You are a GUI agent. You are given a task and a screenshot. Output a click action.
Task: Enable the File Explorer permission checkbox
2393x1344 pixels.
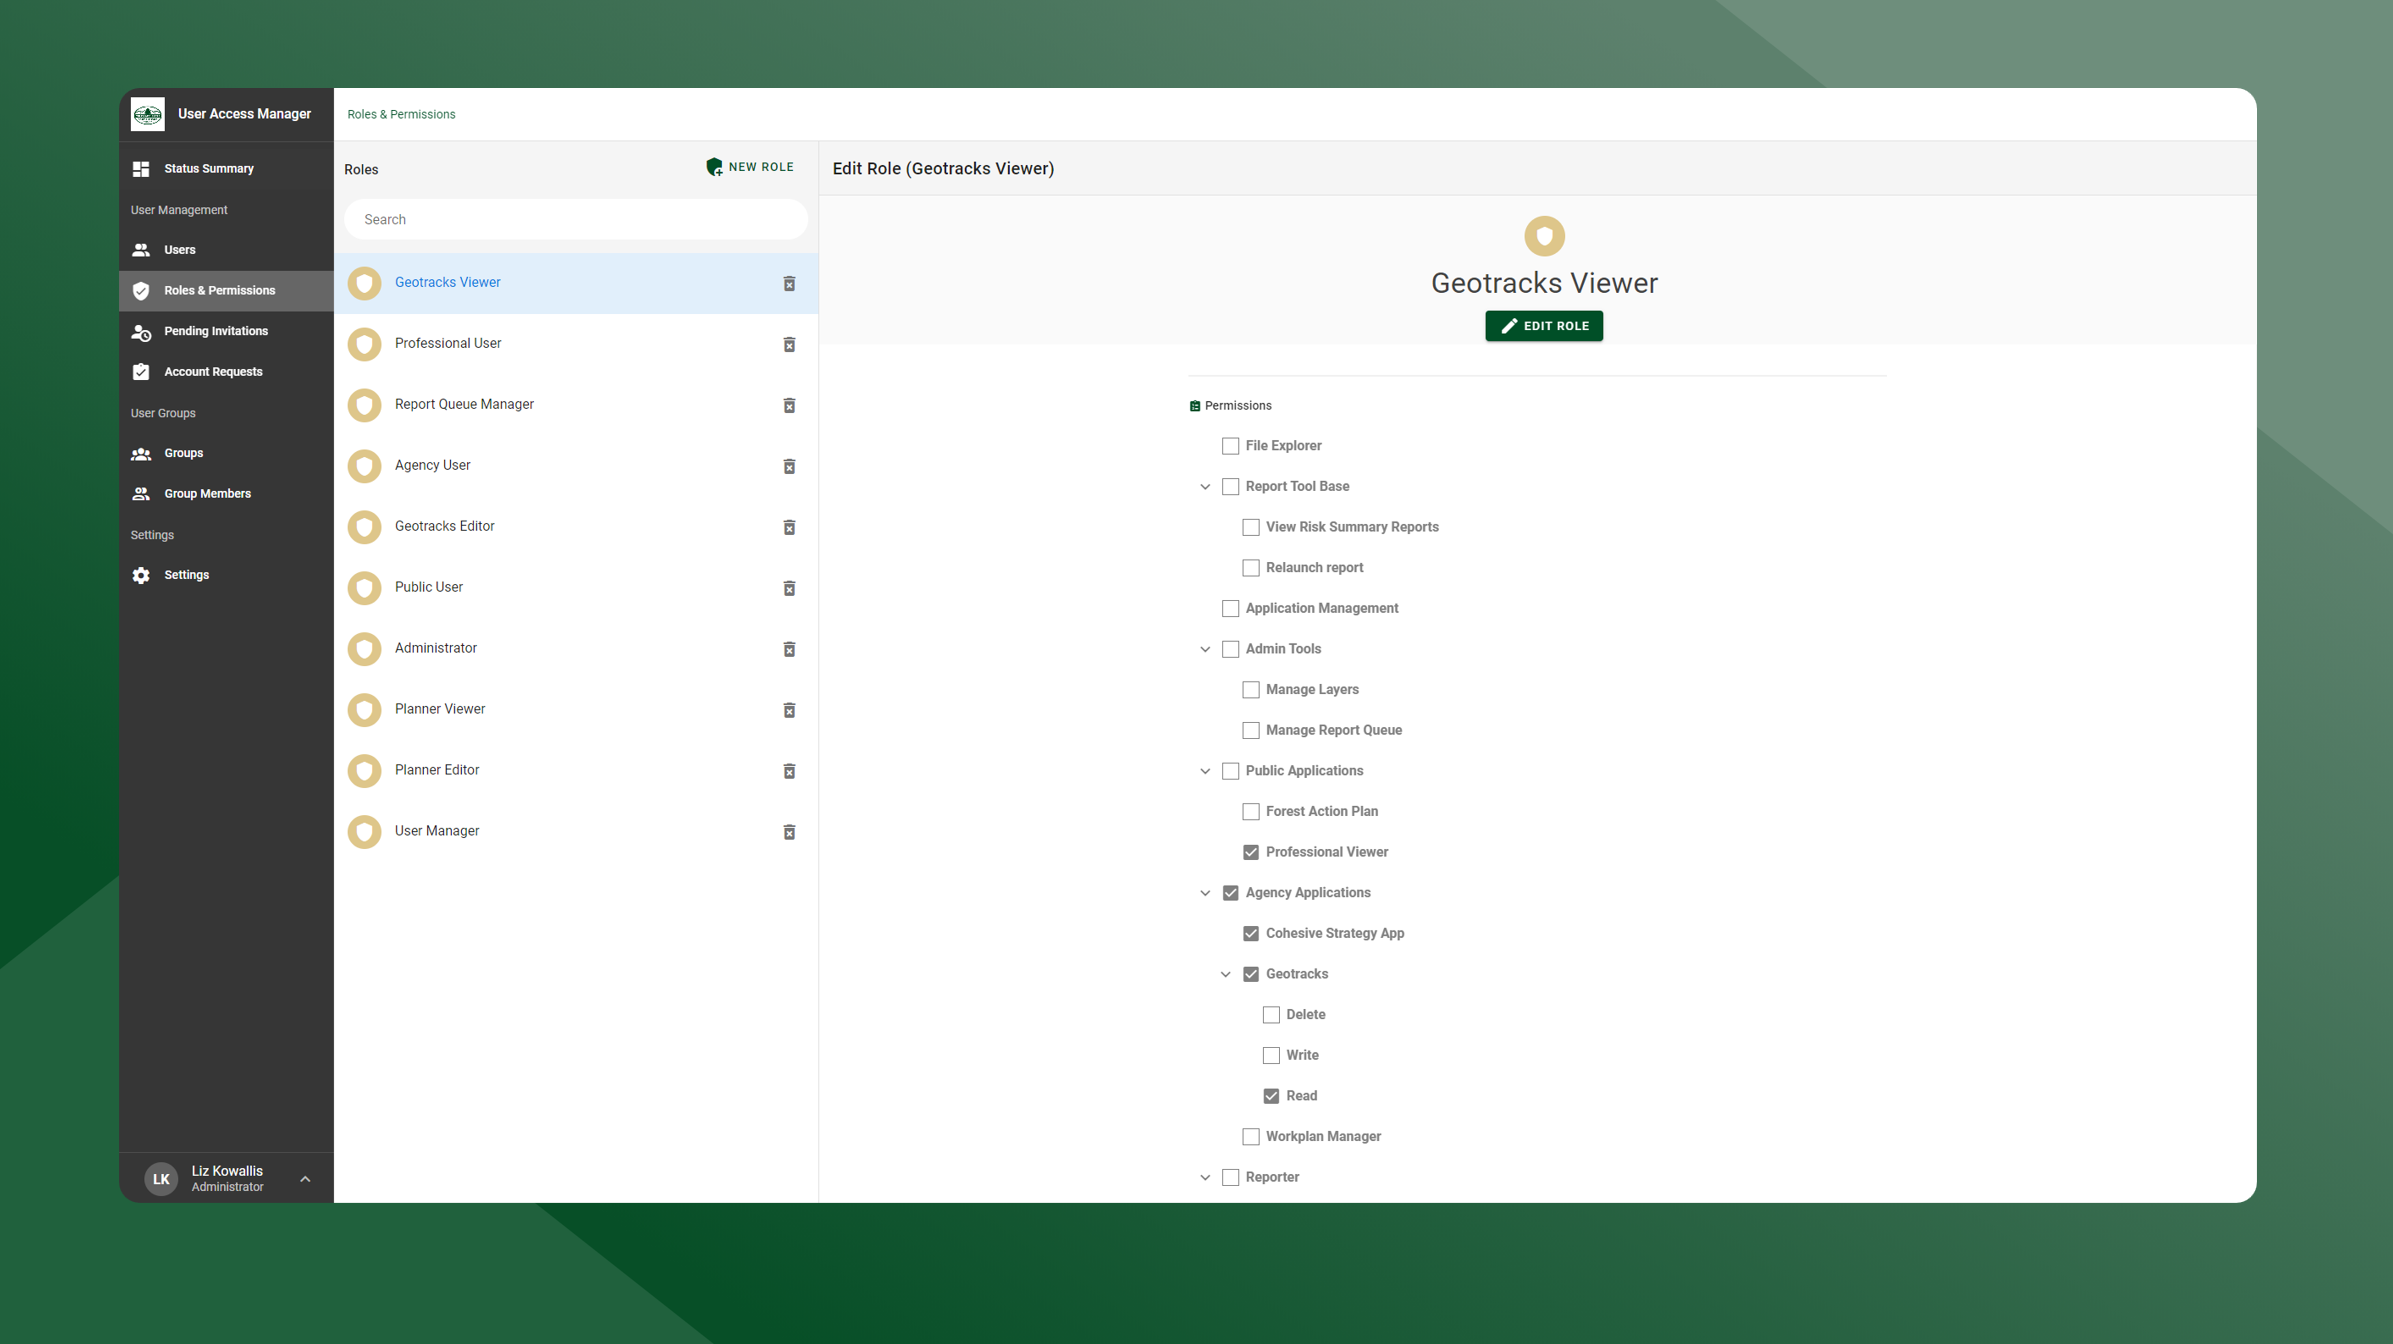click(x=1231, y=446)
